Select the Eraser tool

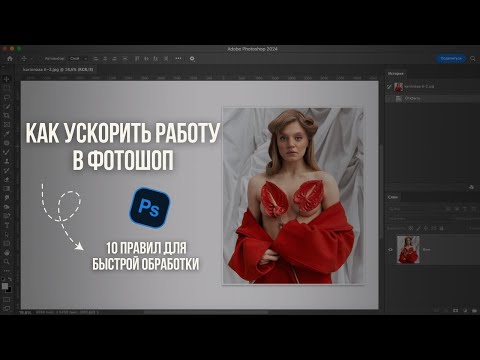6,179
